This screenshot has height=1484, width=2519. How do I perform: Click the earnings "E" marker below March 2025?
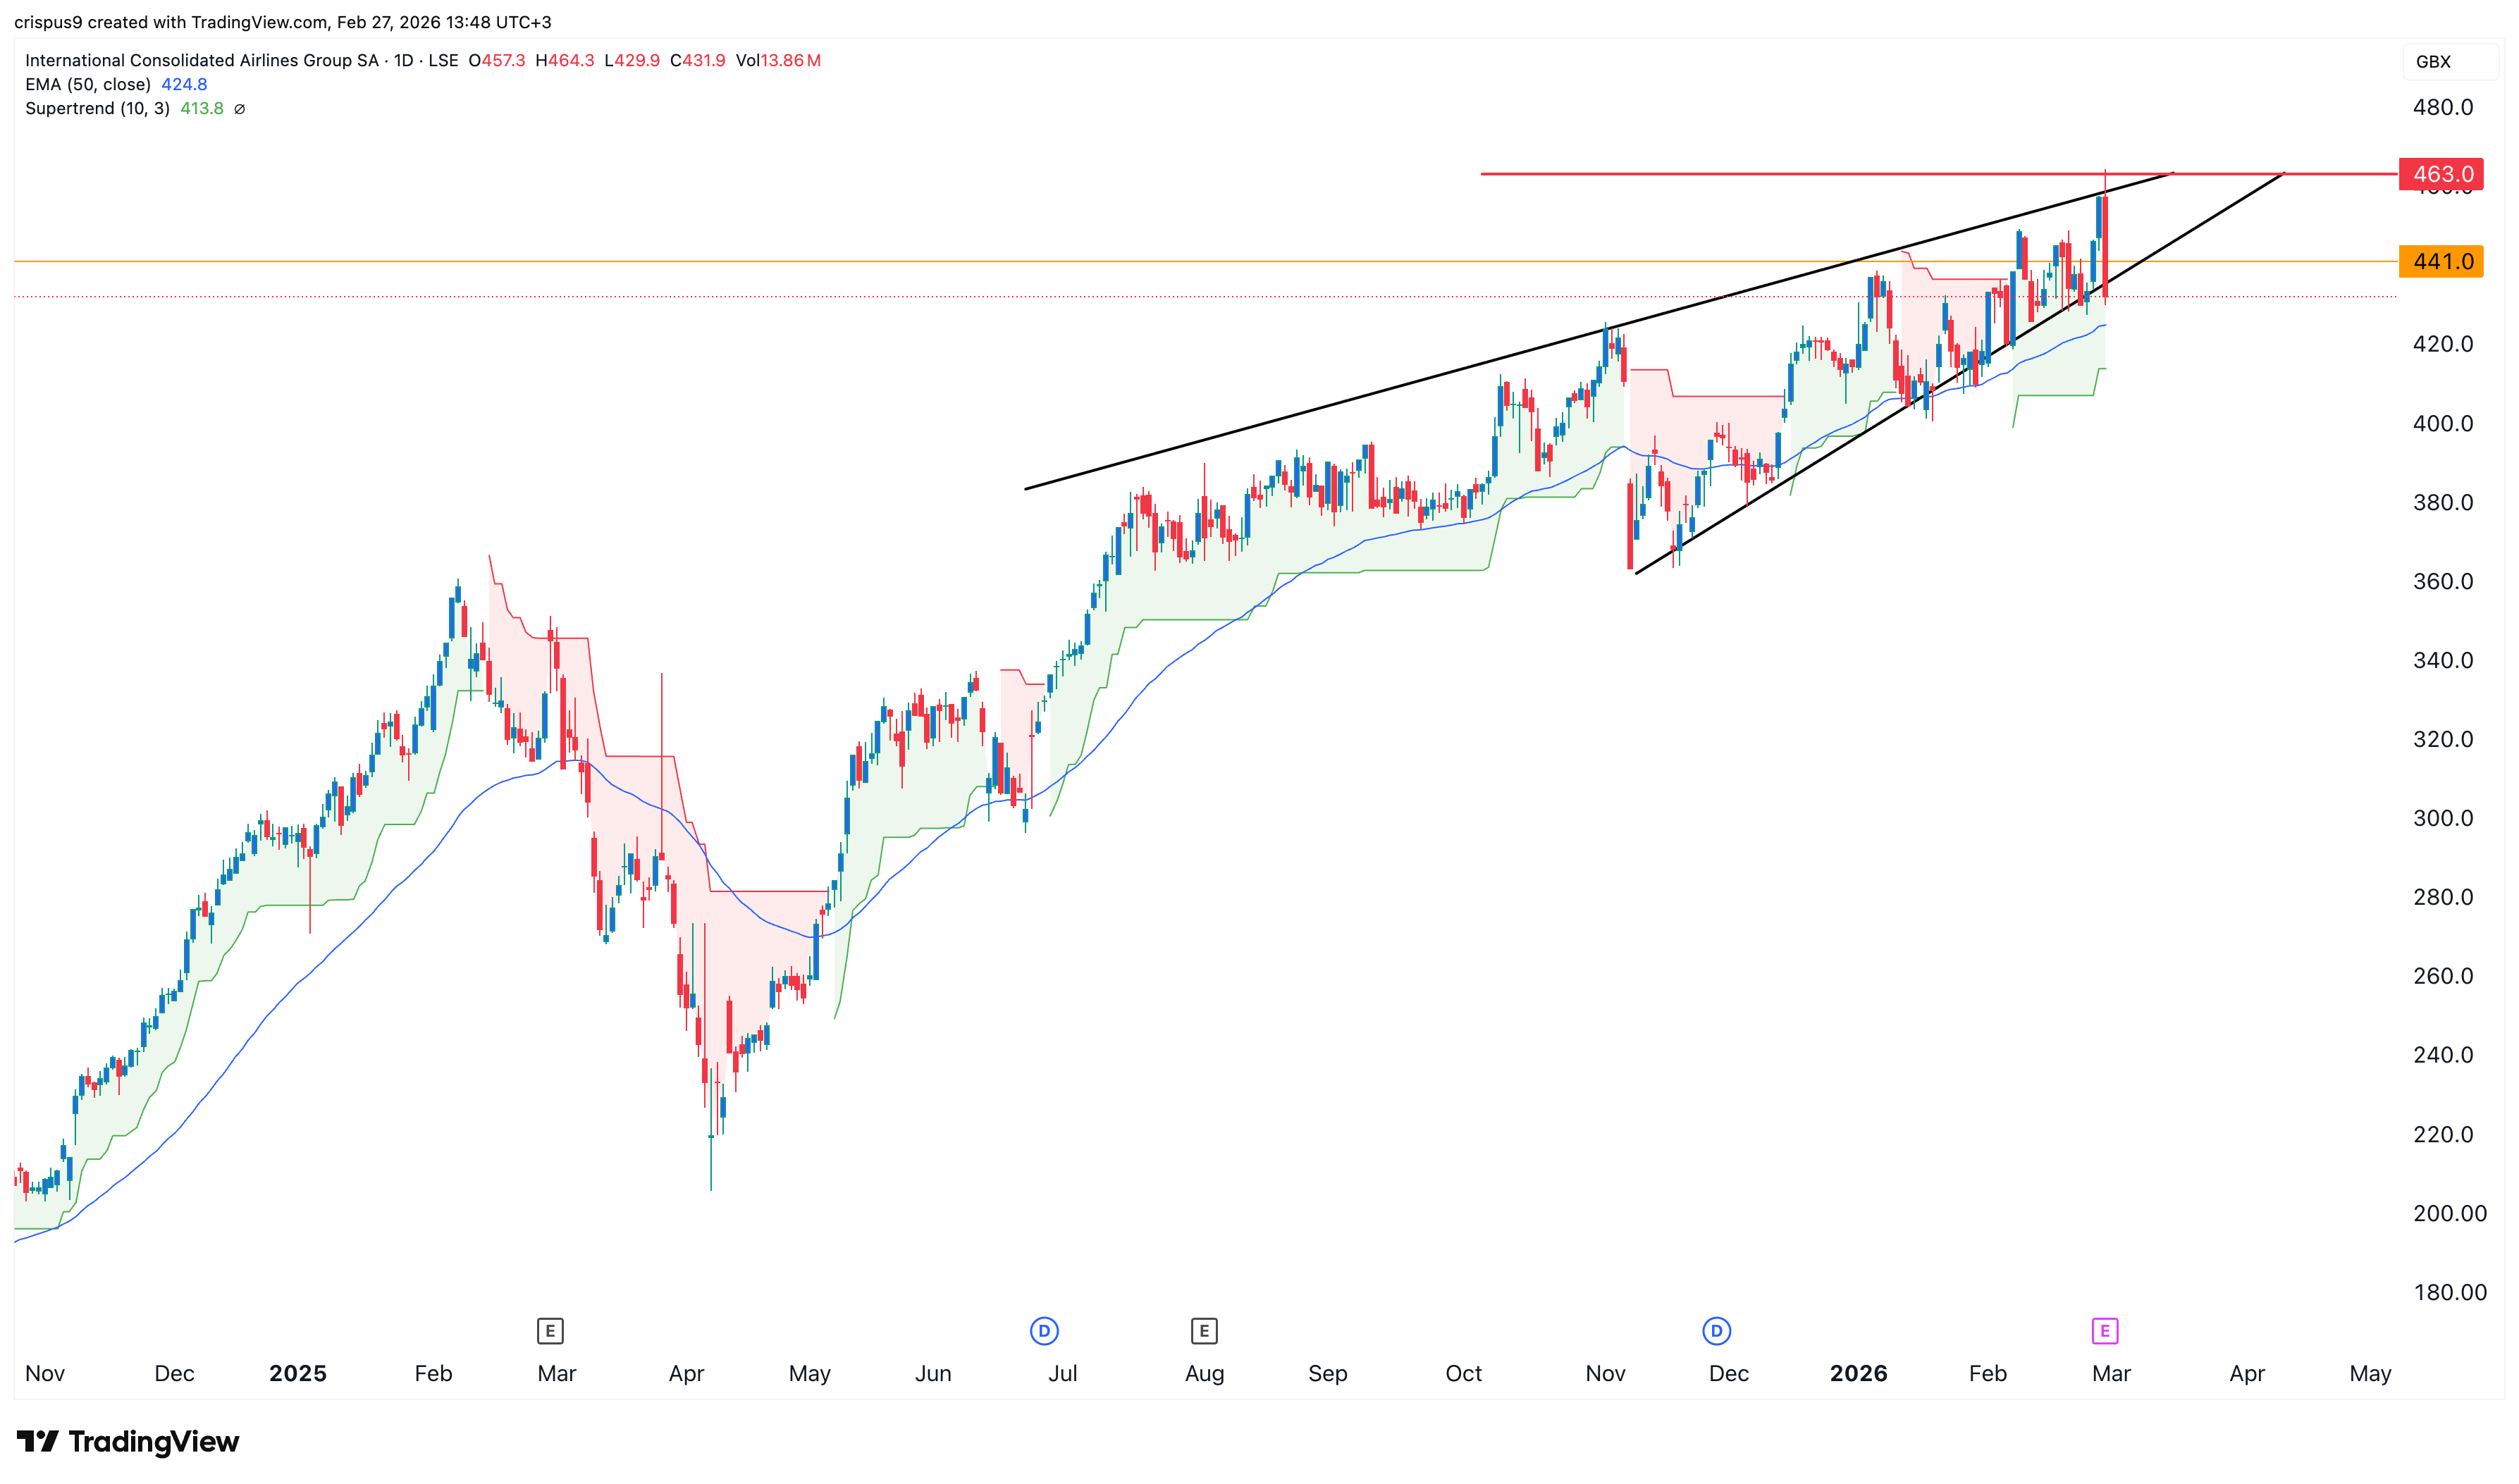coord(551,1331)
